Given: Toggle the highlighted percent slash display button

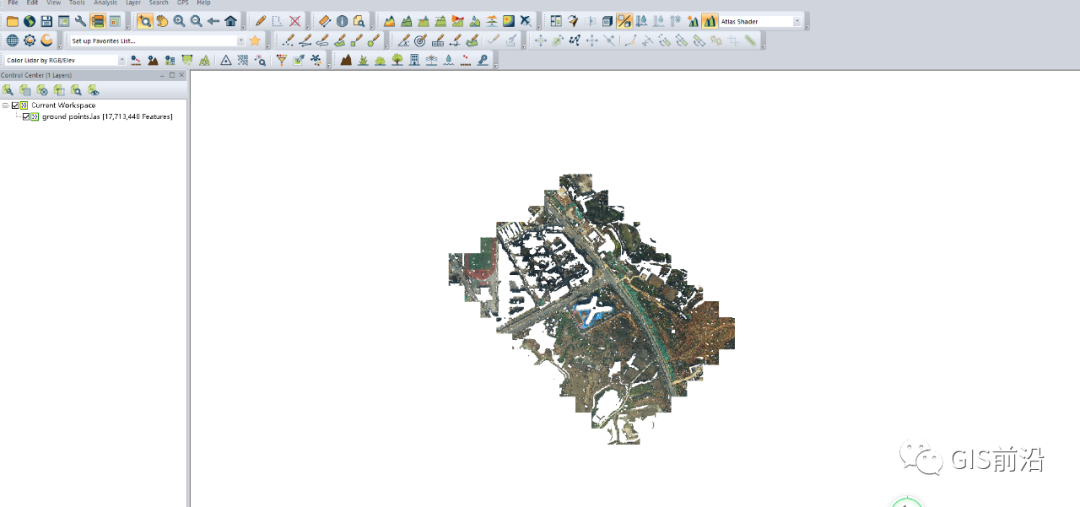Looking at the screenshot, I should pyautogui.click(x=624, y=21).
